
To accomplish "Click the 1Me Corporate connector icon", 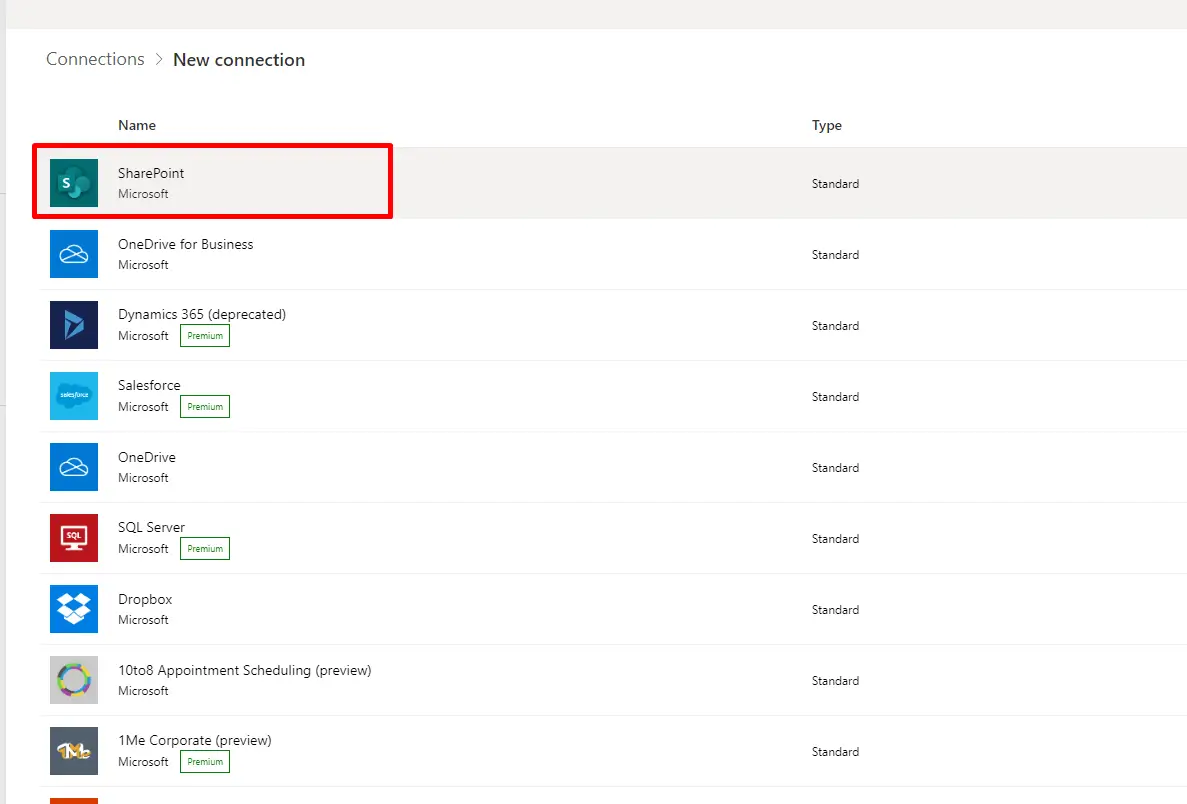I will (x=73, y=751).
